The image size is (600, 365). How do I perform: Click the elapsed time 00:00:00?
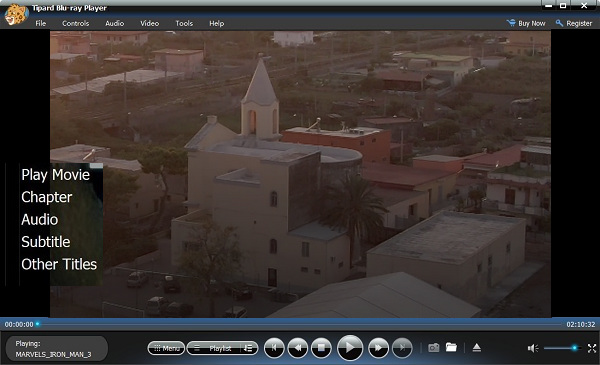click(x=19, y=324)
